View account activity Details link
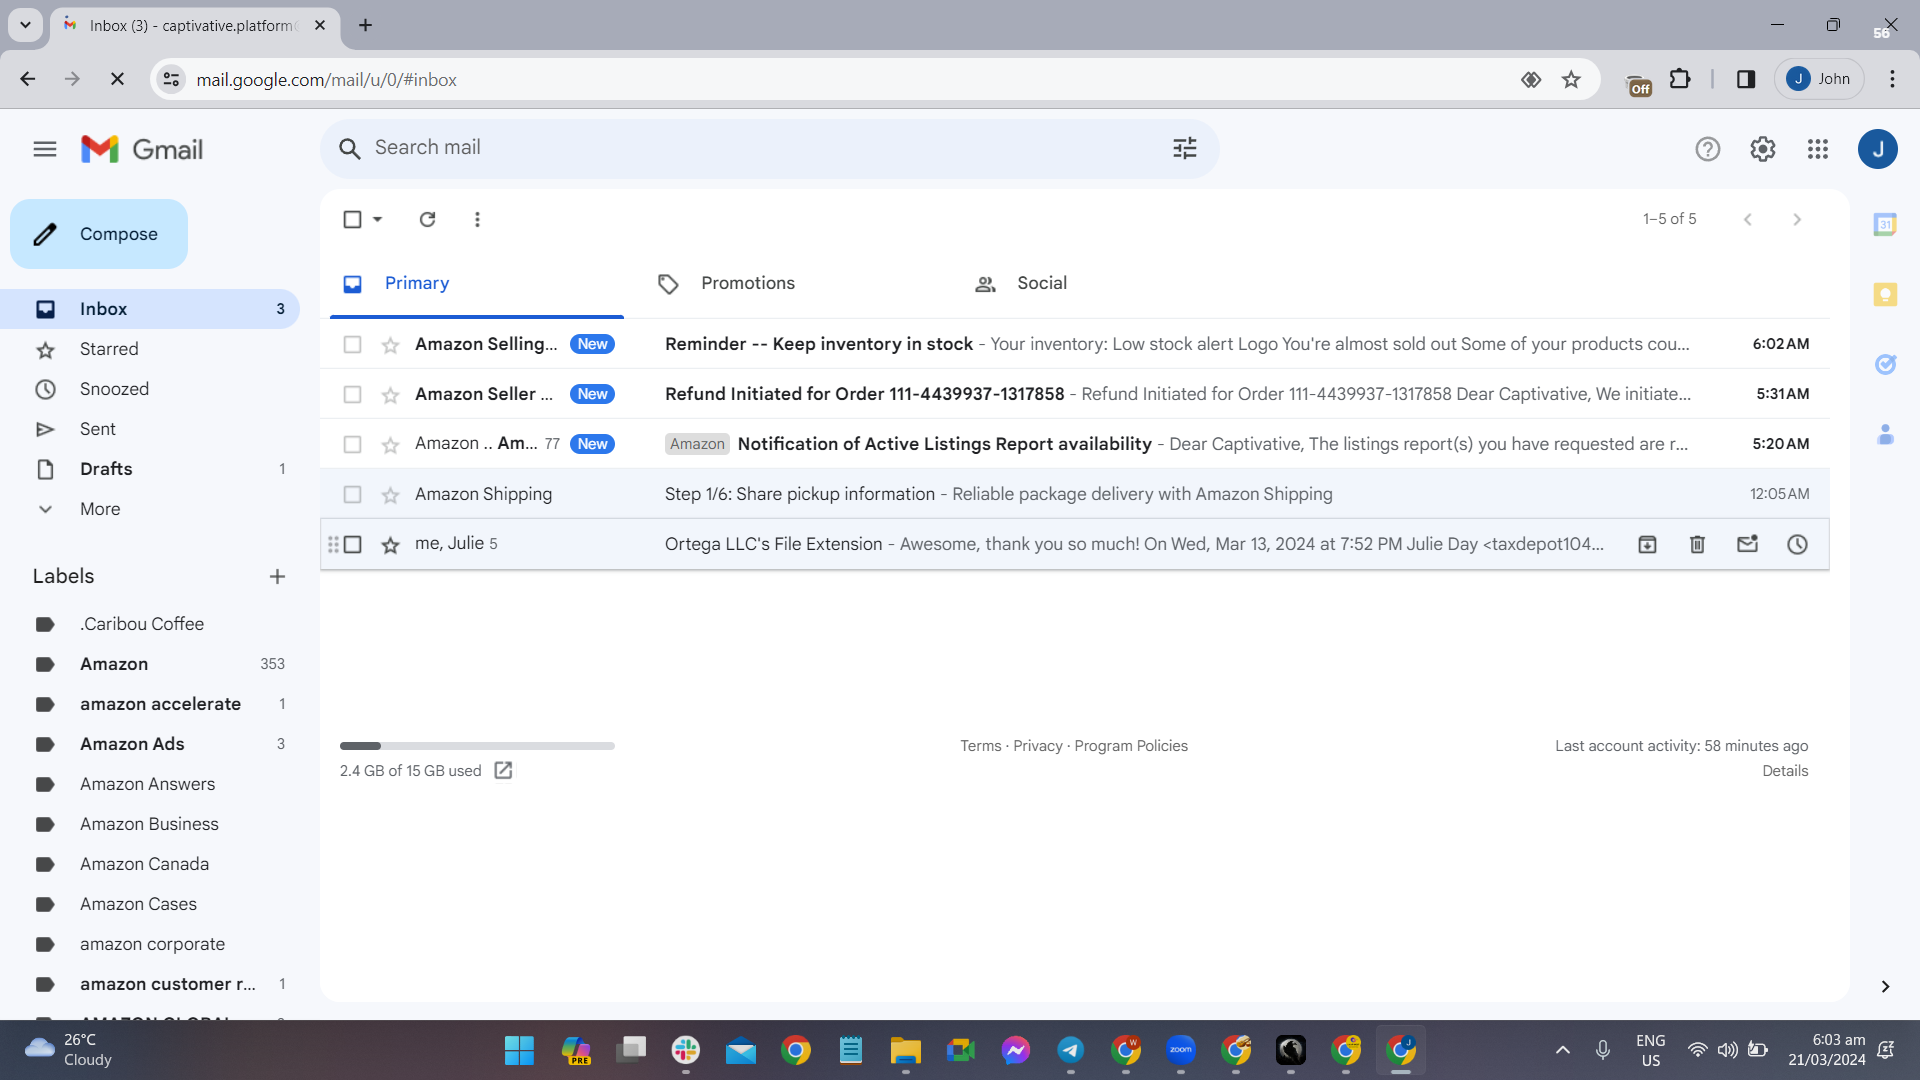1920x1080 pixels. [x=1785, y=771]
